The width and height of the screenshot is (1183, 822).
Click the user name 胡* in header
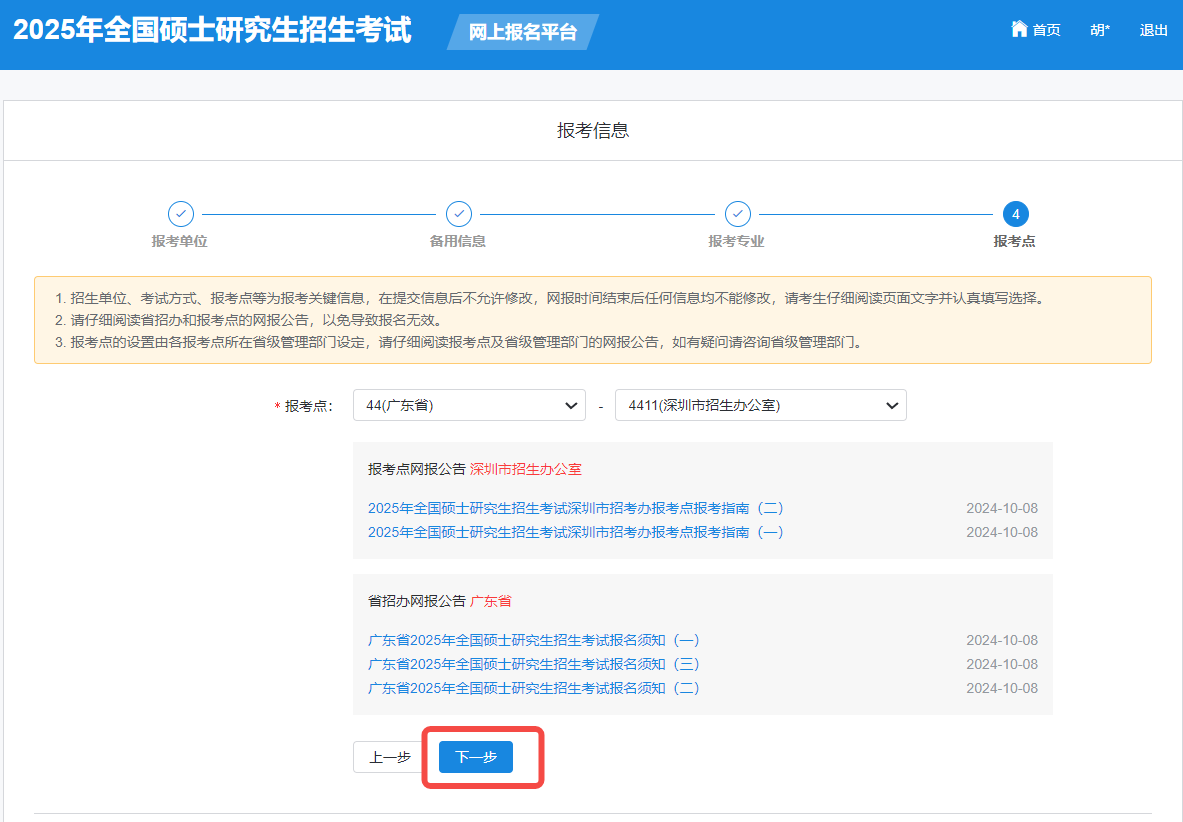pos(1100,30)
